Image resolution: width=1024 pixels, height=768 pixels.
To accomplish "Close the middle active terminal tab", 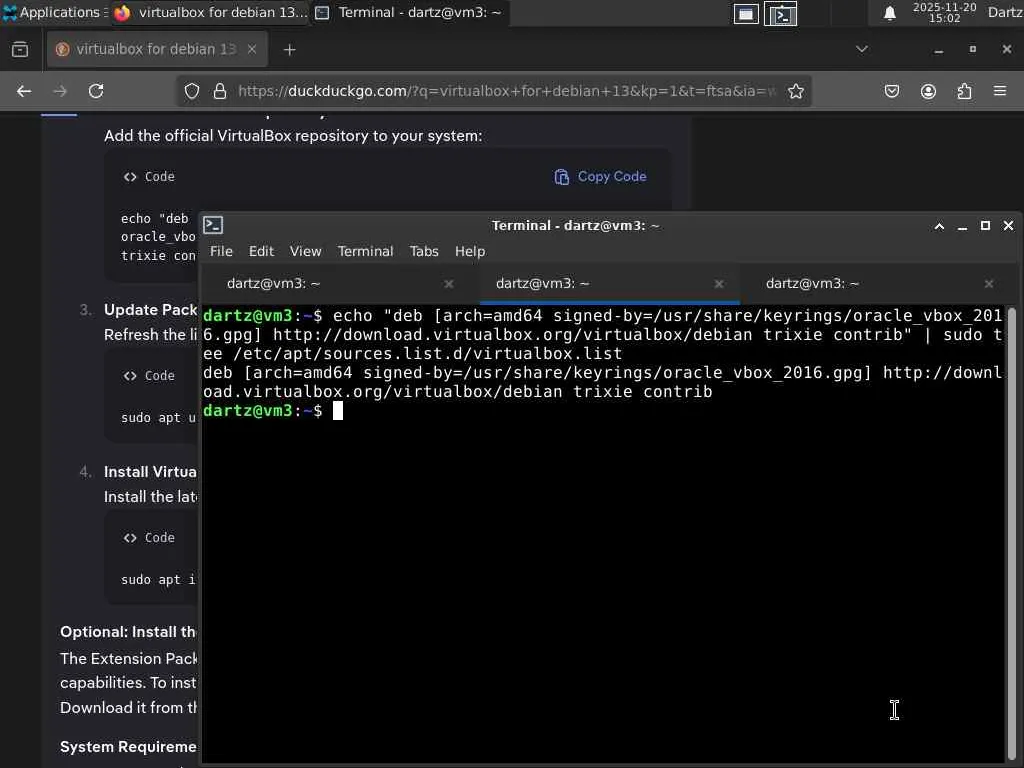I will tap(719, 283).
